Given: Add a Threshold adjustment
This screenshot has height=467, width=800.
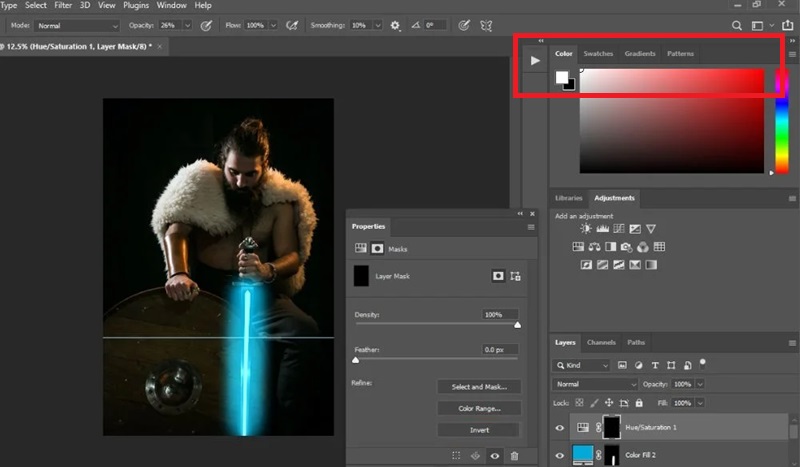Looking at the screenshot, I should pyautogui.click(x=619, y=265).
